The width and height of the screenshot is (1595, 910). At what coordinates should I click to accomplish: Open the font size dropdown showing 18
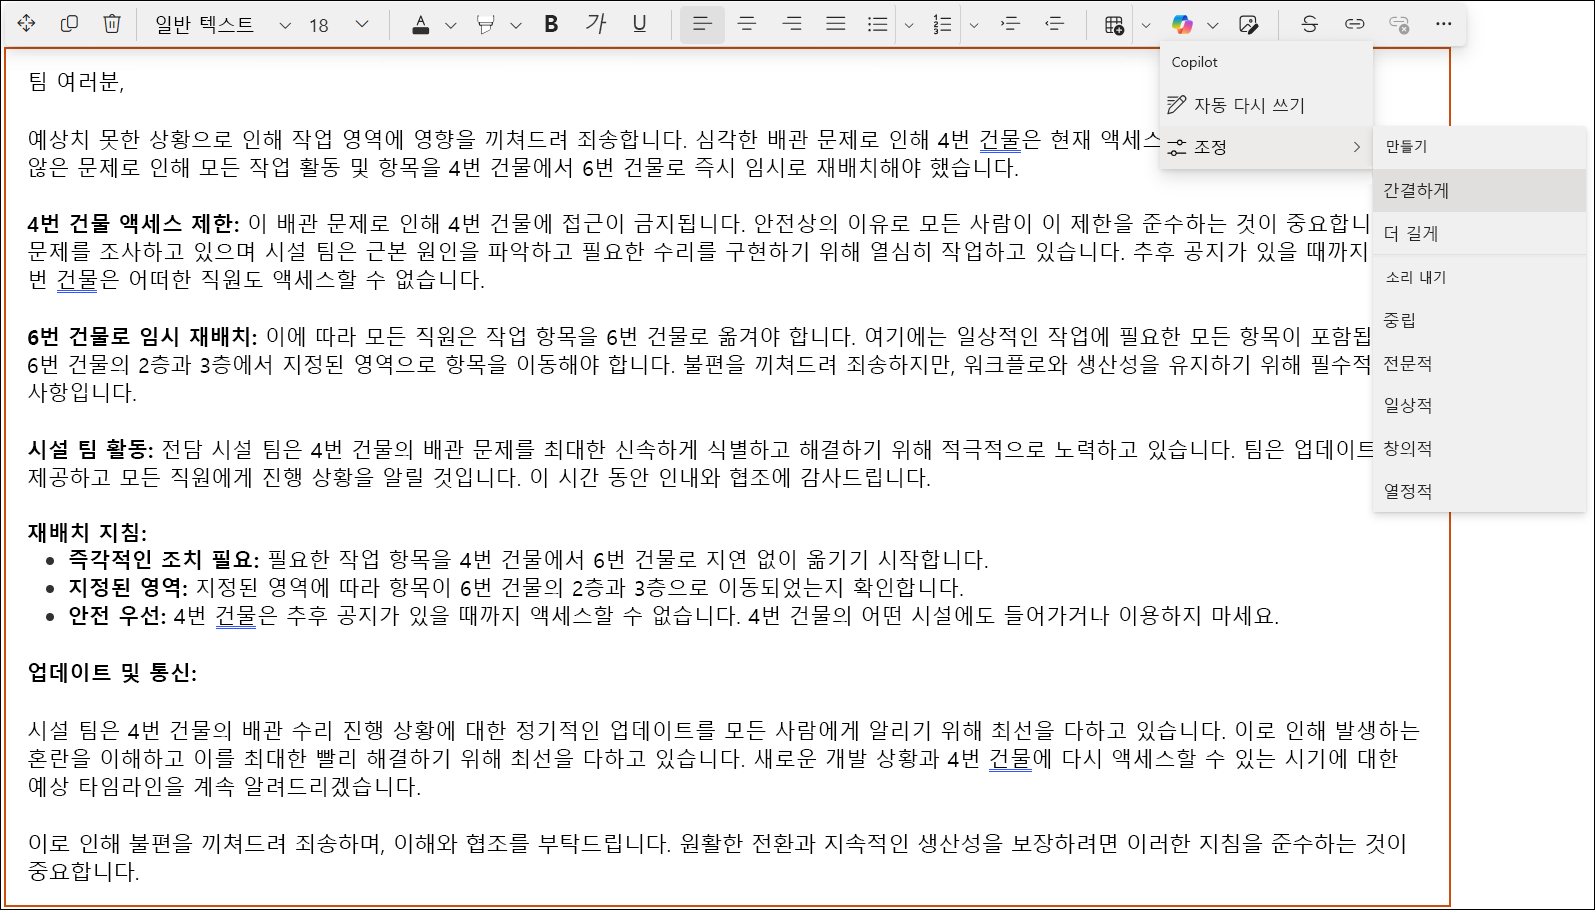coord(338,24)
